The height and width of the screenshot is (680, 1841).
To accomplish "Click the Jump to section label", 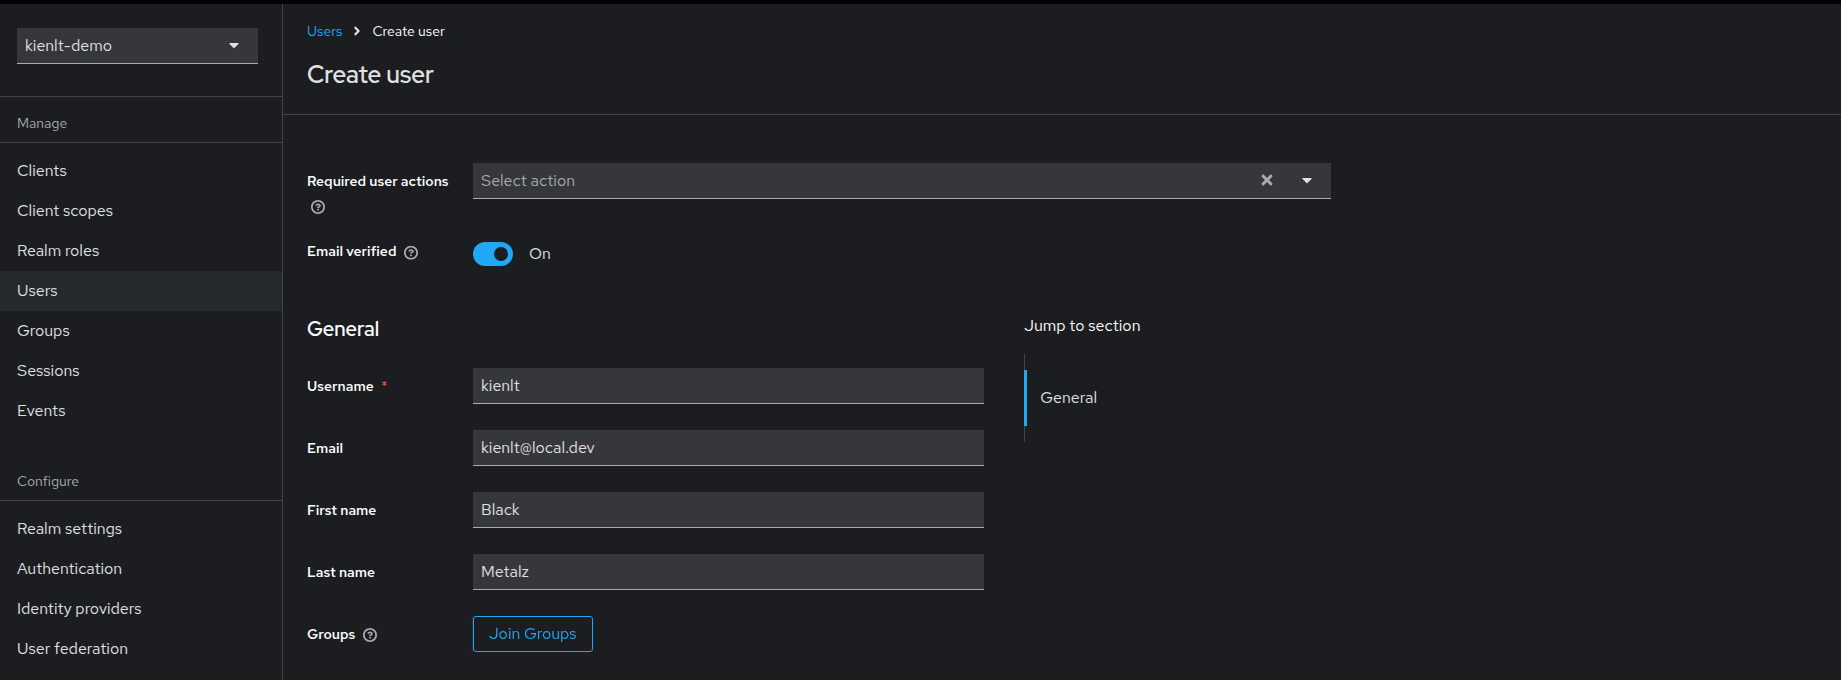I will coord(1082,326).
